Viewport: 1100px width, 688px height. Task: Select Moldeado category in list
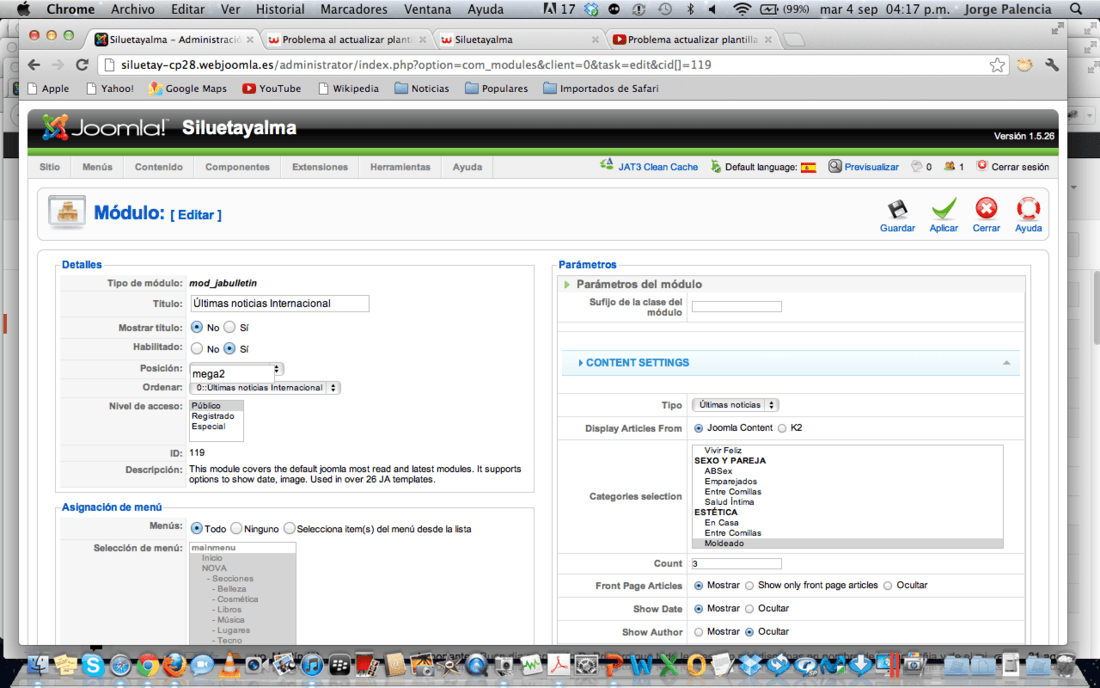tap(847, 544)
